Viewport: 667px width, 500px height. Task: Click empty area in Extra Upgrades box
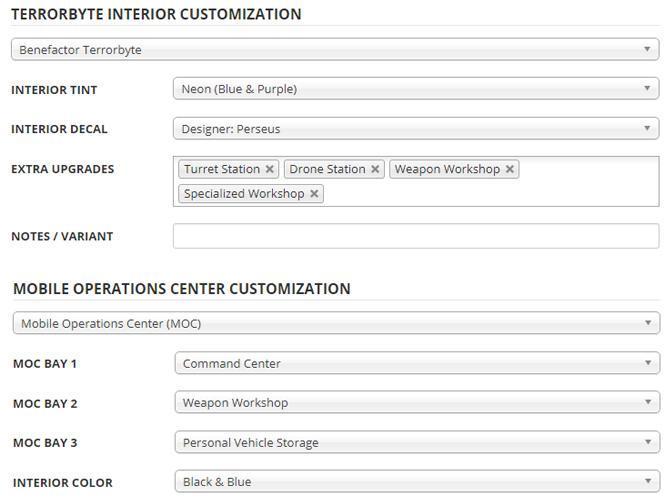[x=489, y=194]
